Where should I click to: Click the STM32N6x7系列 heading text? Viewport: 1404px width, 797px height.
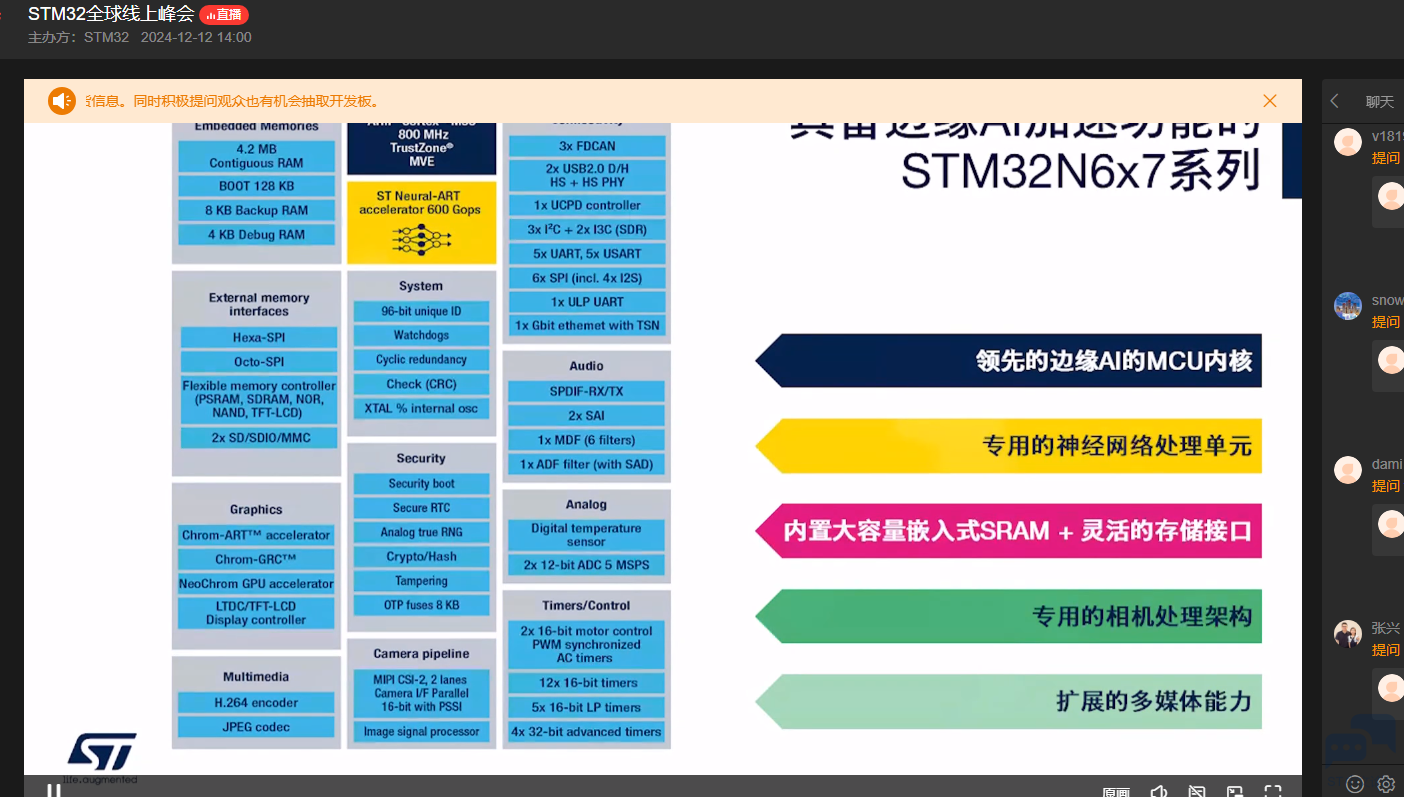point(1080,170)
